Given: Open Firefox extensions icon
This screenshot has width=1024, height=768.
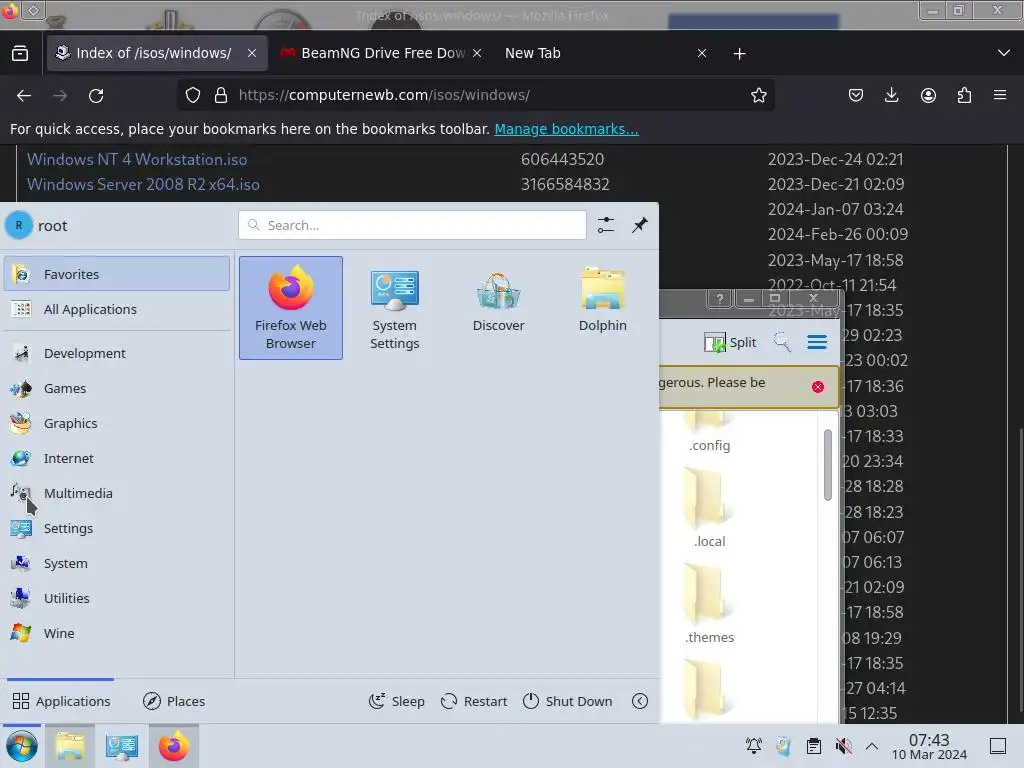Looking at the screenshot, I should (964, 95).
